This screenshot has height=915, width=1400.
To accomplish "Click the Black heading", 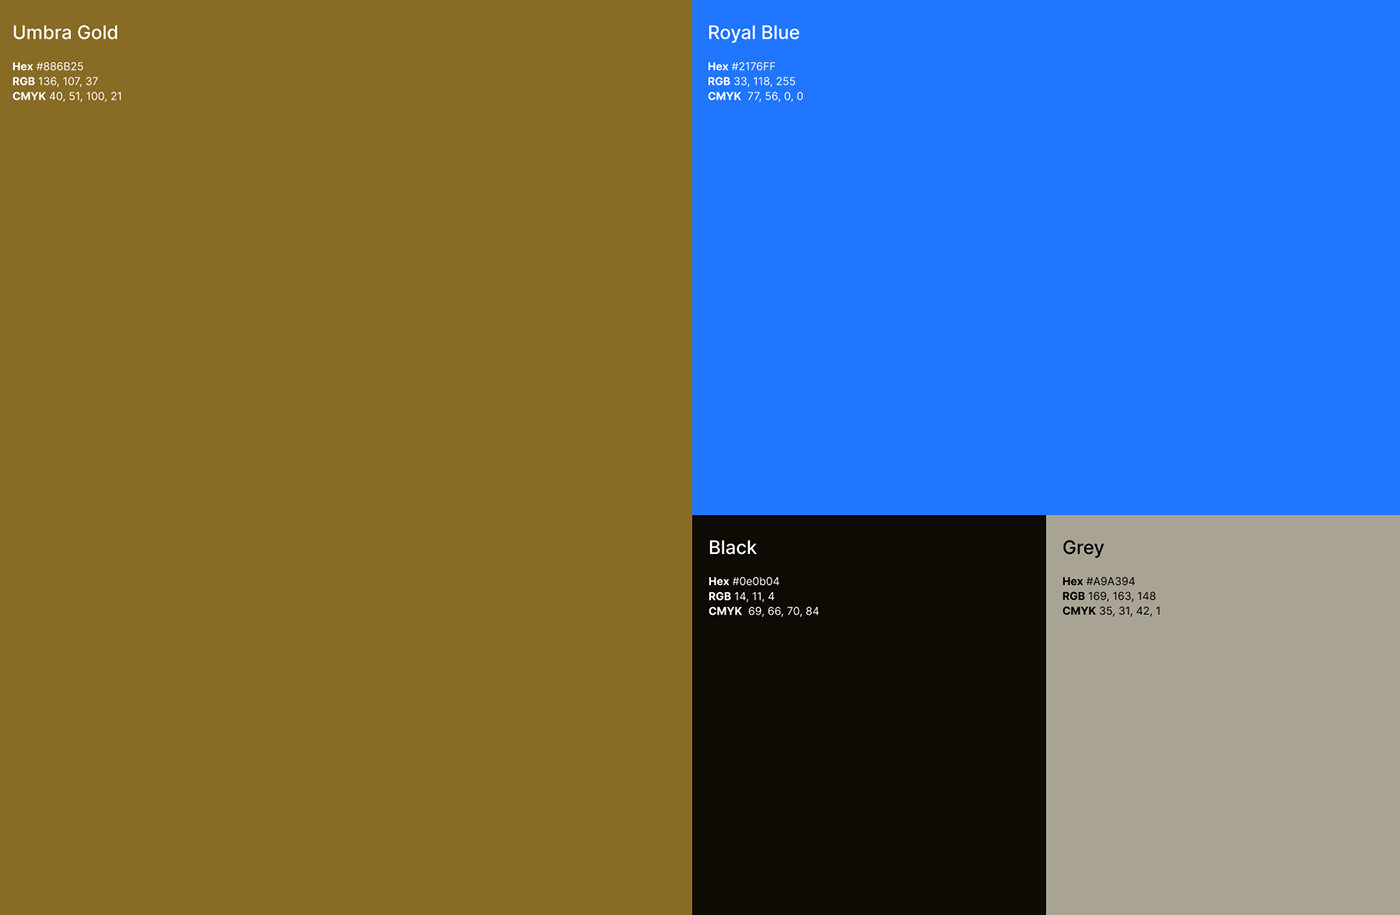I will coord(732,548).
